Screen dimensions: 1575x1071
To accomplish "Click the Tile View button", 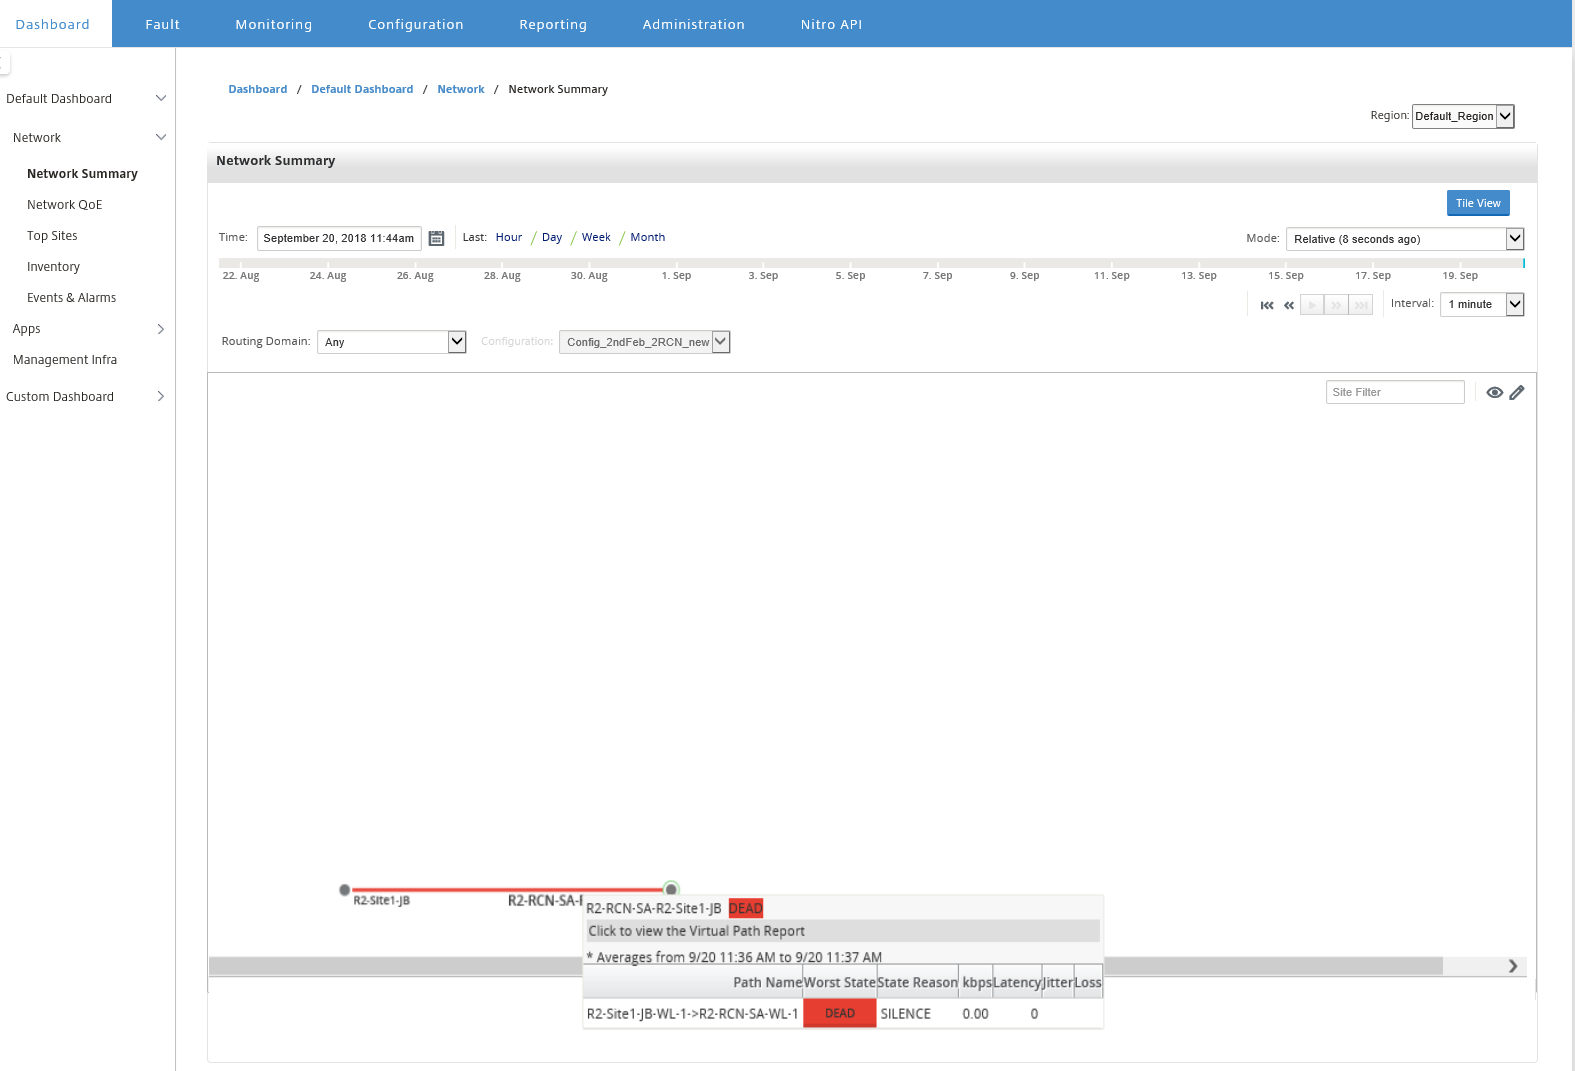I will [1478, 203].
